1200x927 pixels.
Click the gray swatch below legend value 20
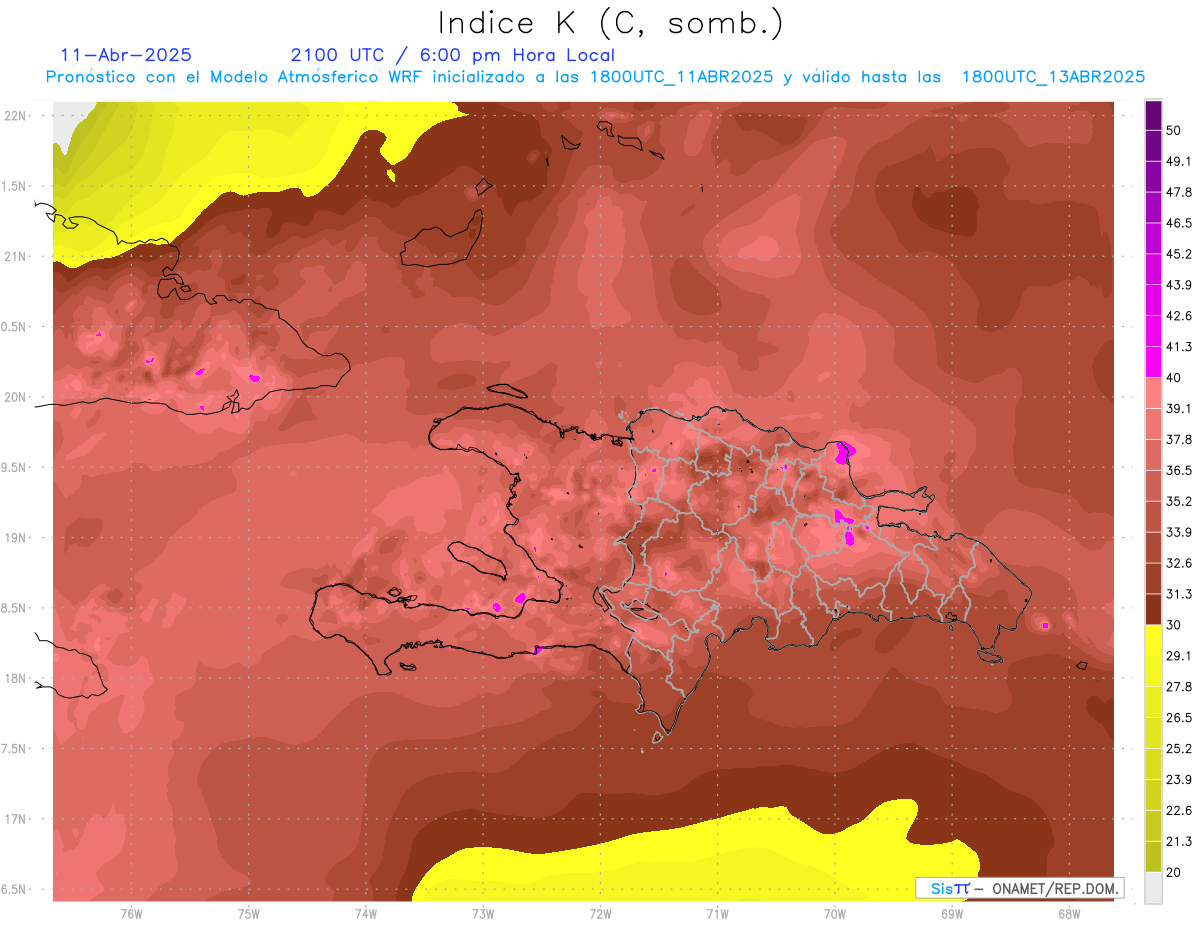tap(1153, 888)
